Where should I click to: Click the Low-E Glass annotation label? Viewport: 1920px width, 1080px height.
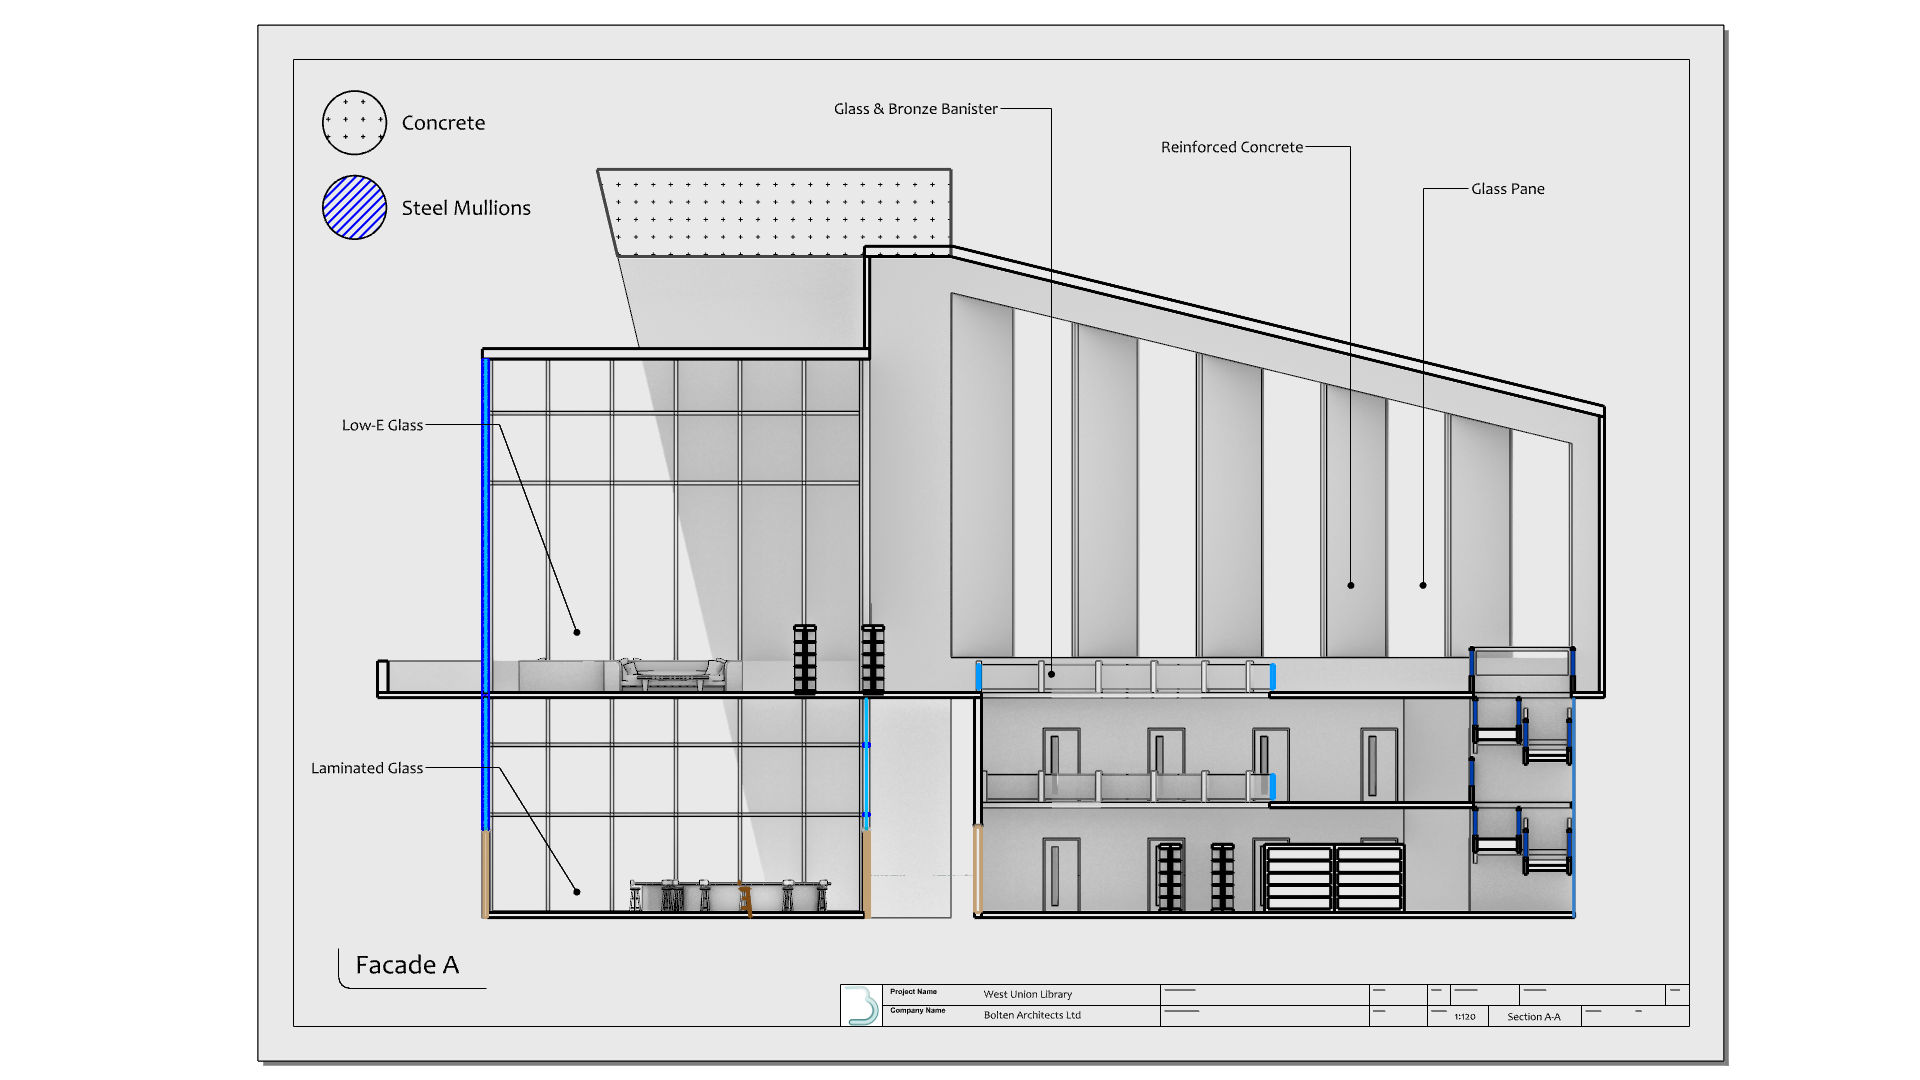[x=382, y=425]
